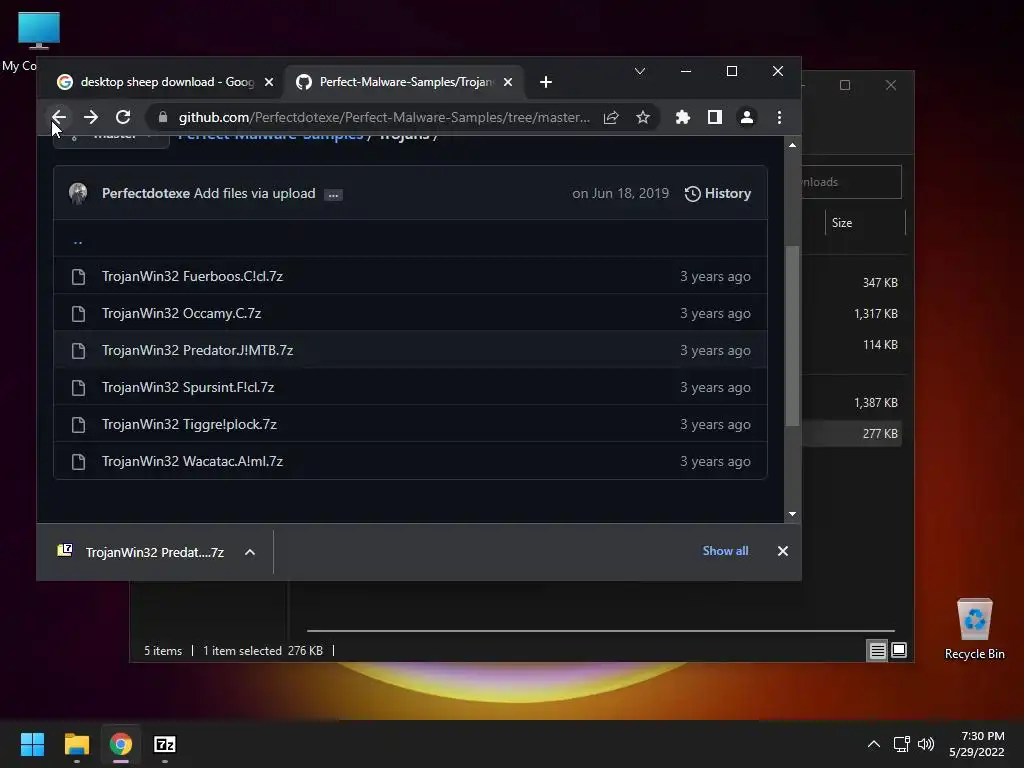Click the github.com address bar URL
This screenshot has width=1024, height=768.
(x=384, y=118)
